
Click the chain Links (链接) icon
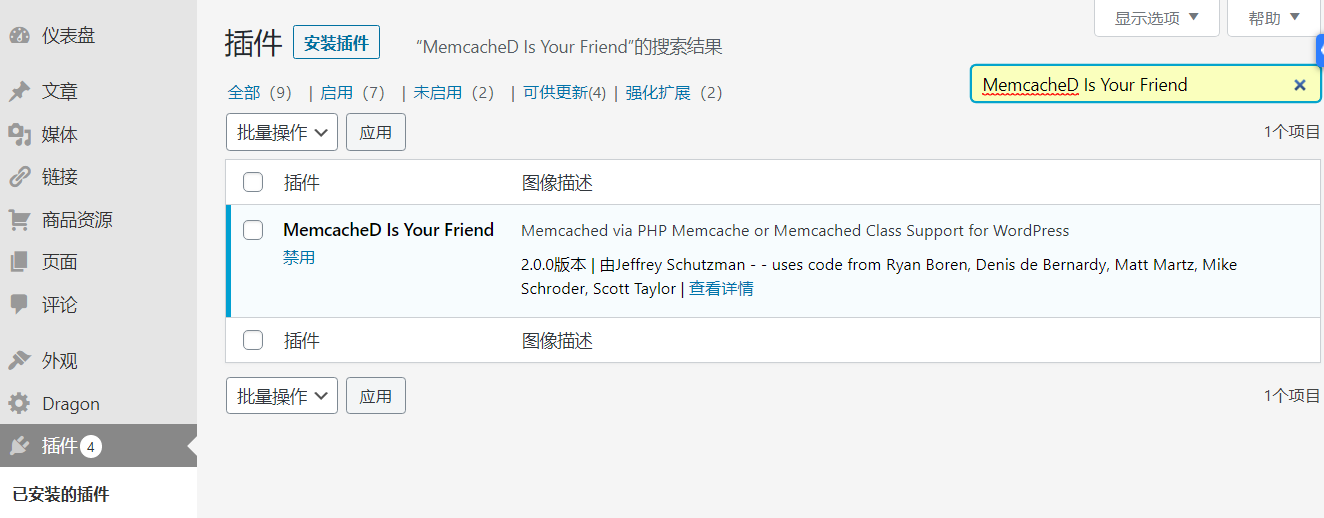pos(19,177)
